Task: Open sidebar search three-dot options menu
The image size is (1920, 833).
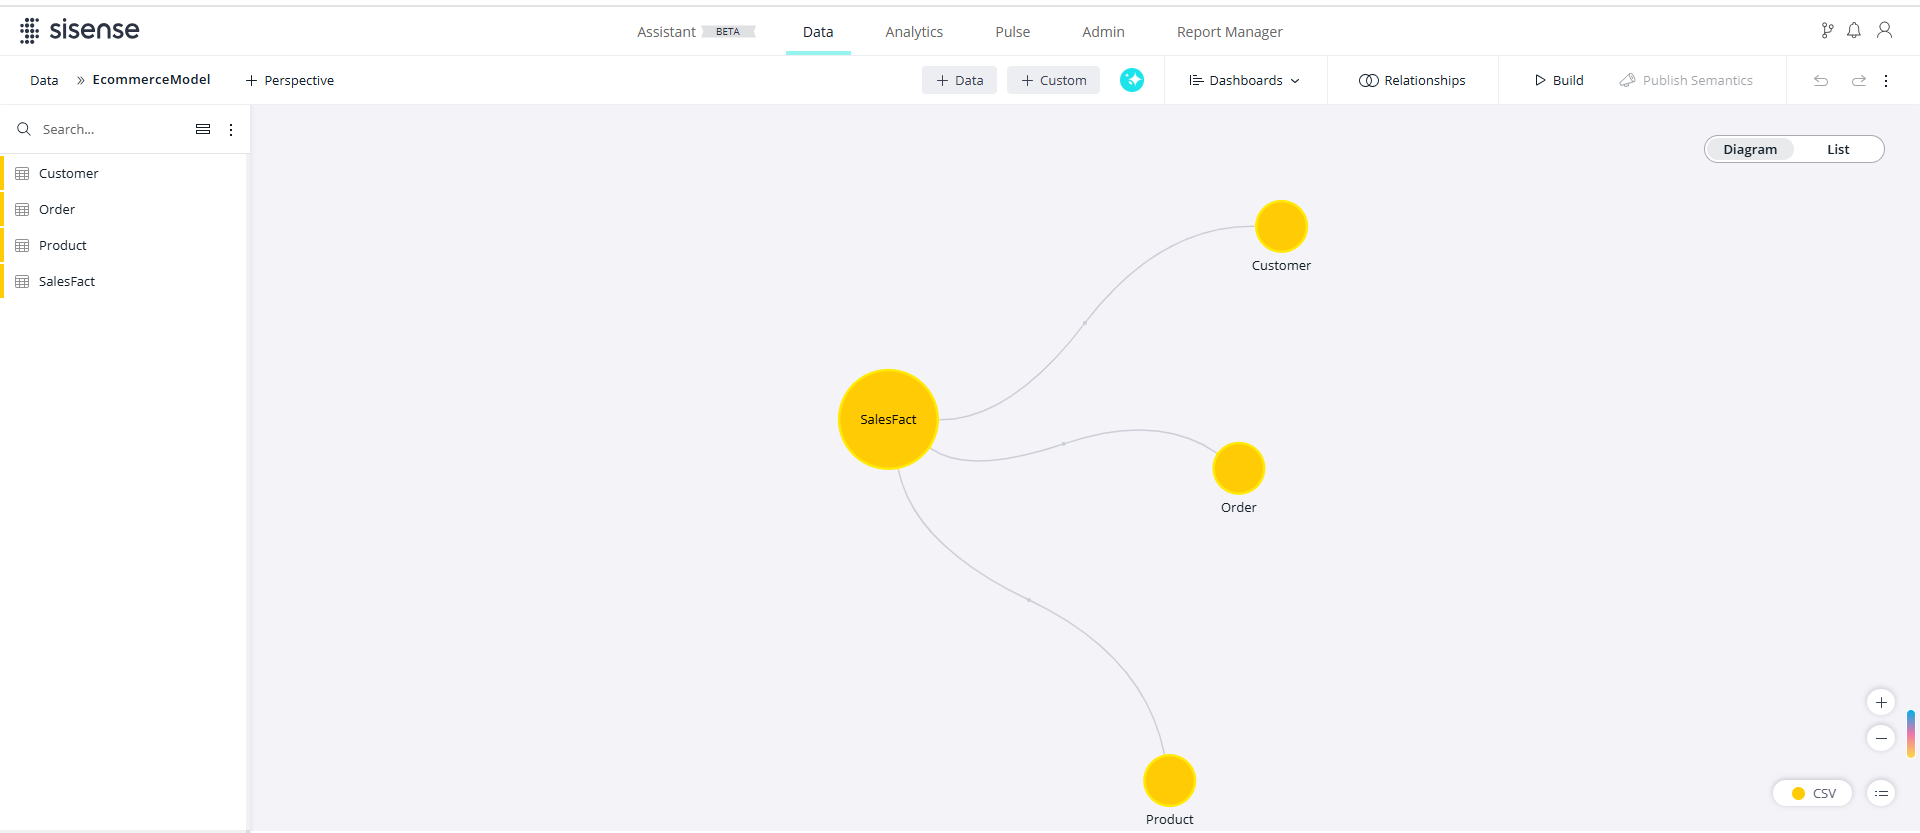Action: pyautogui.click(x=231, y=130)
